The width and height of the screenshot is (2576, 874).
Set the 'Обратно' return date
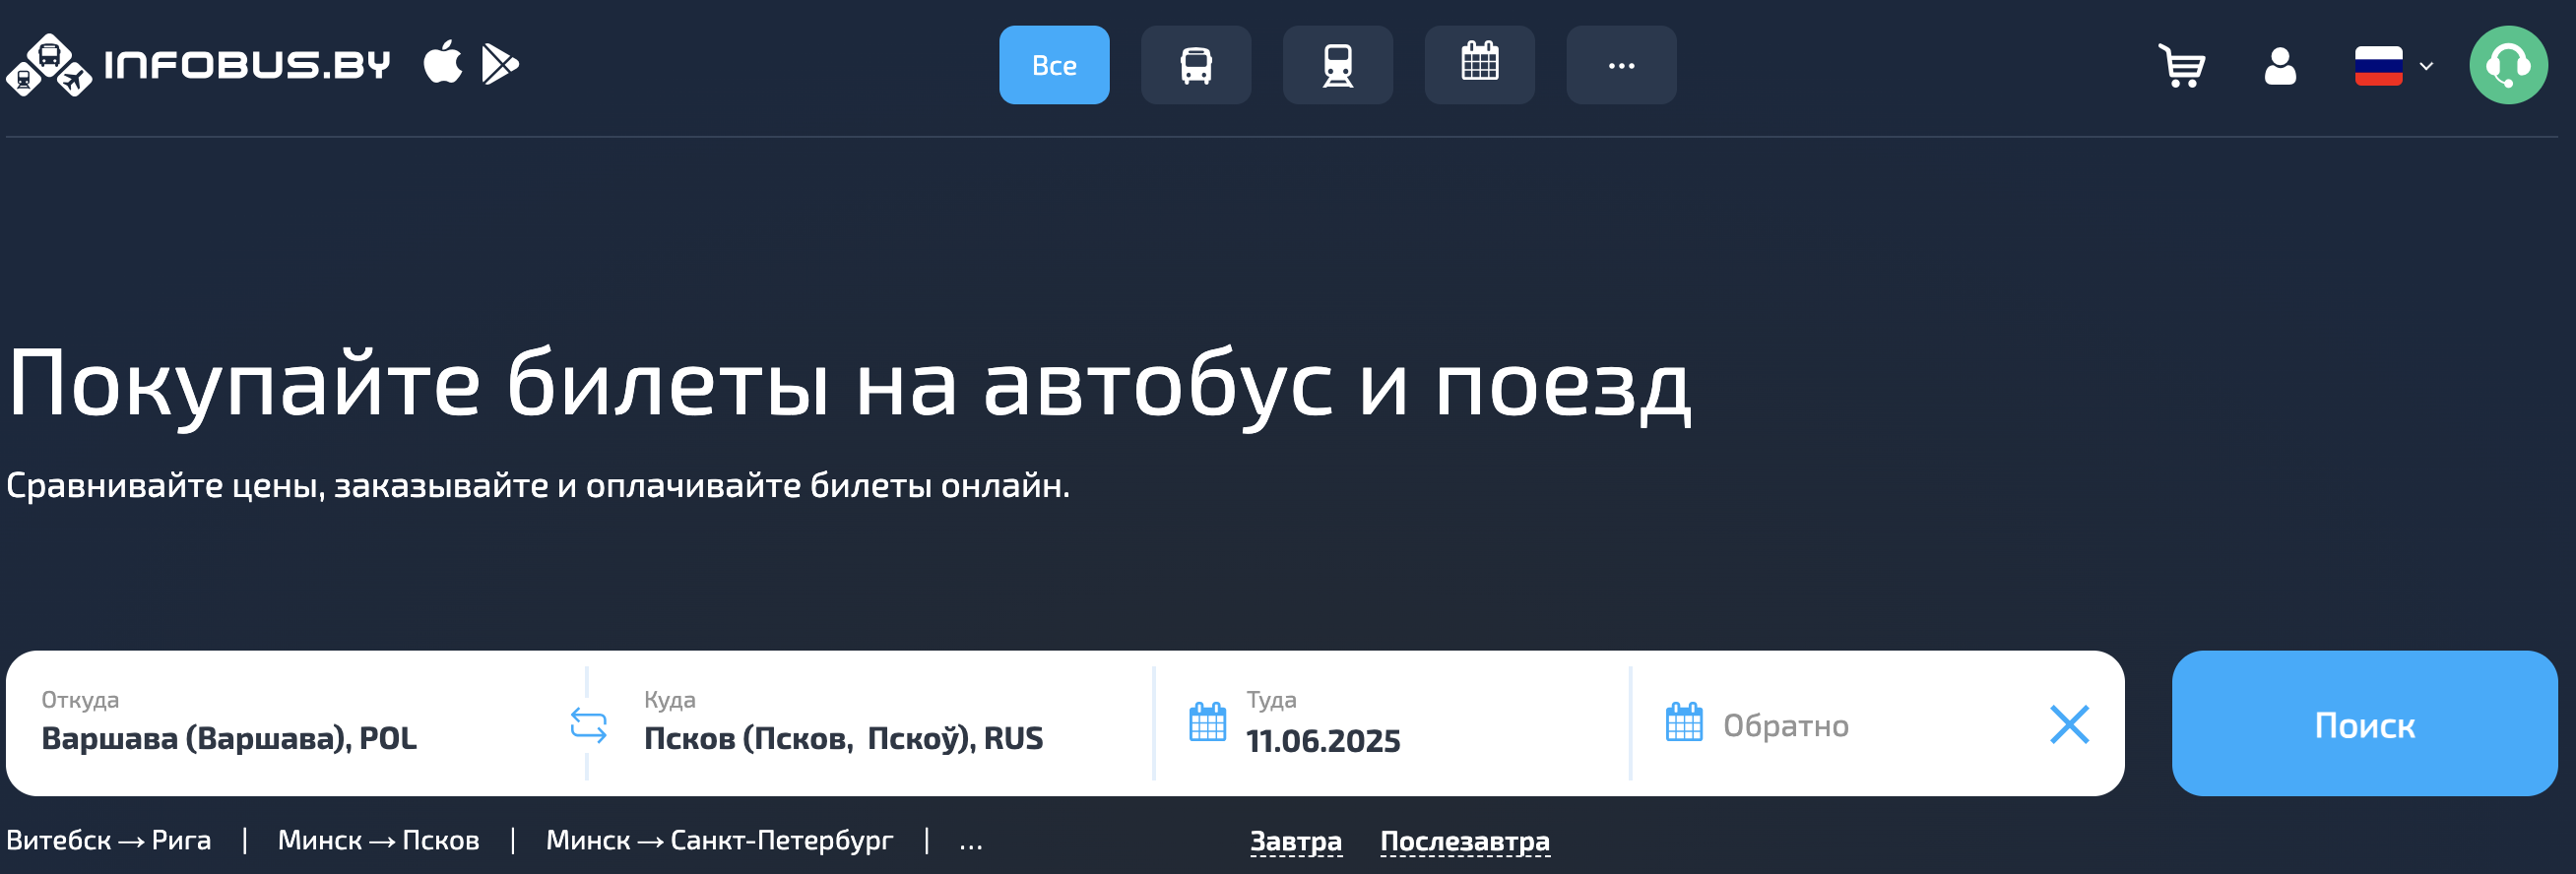(1786, 725)
